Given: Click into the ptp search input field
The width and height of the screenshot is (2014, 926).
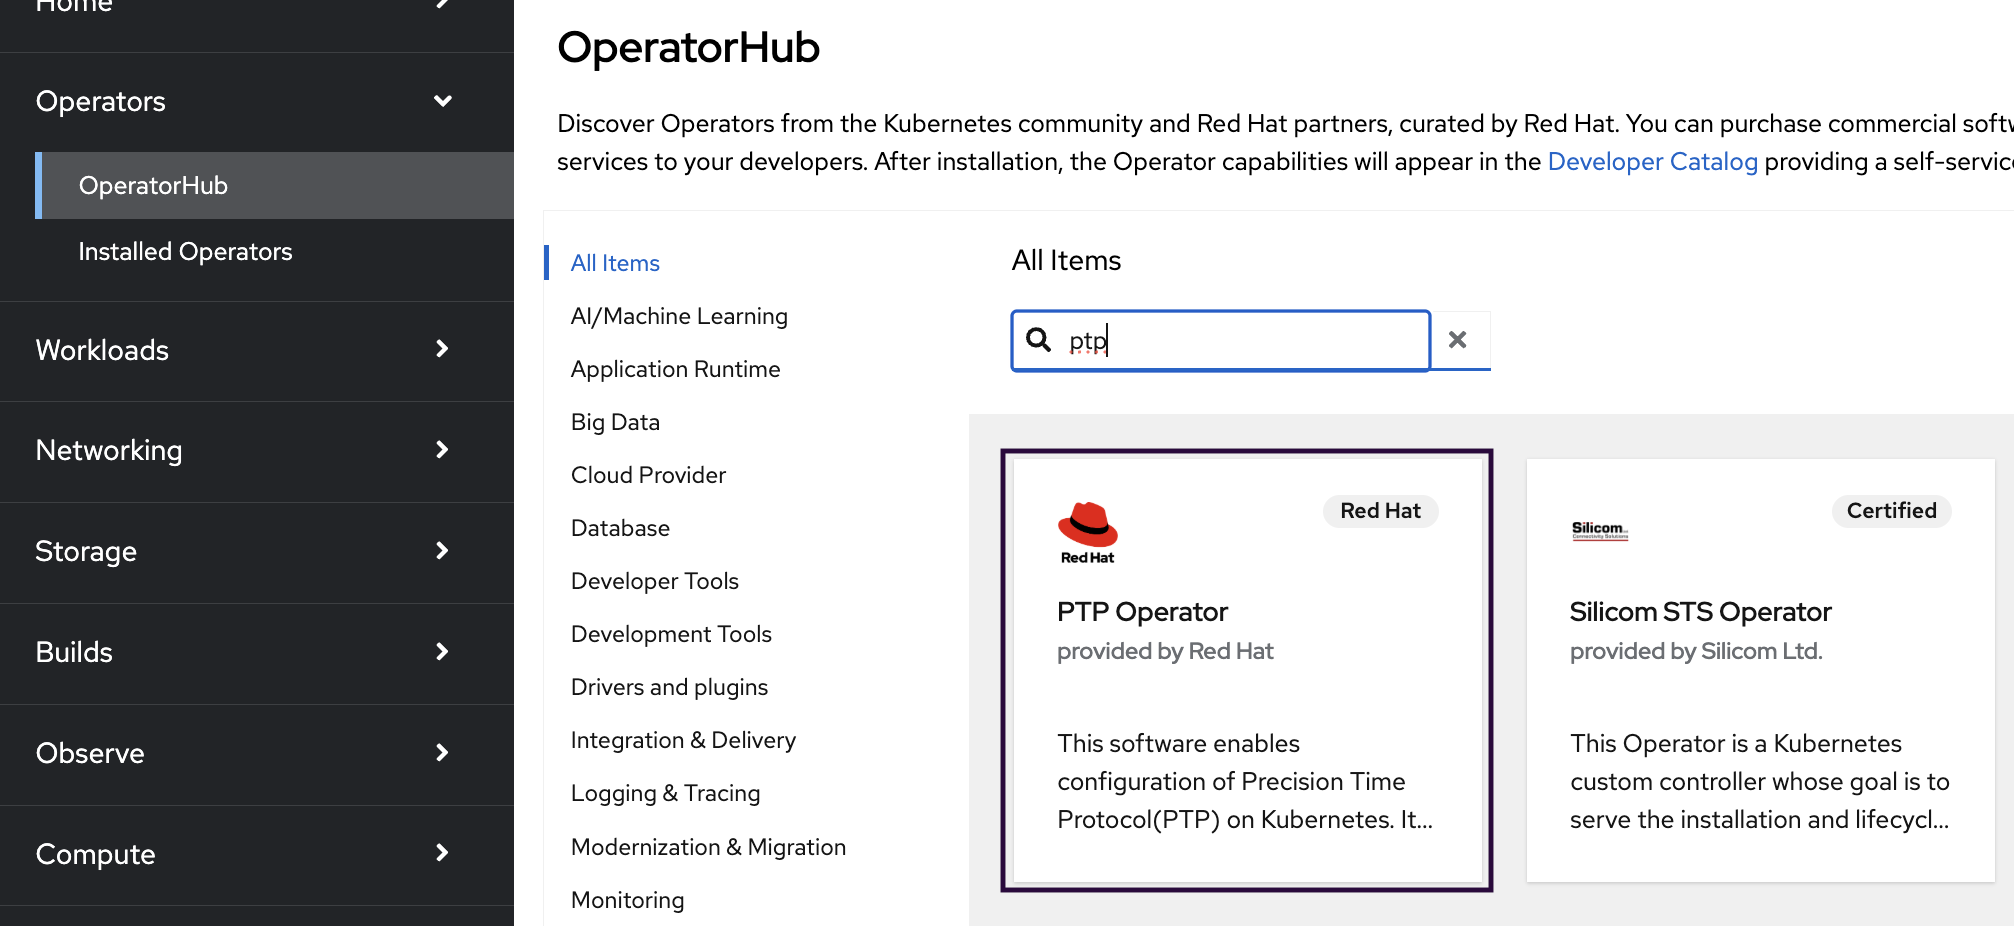Looking at the screenshot, I should [1250, 341].
